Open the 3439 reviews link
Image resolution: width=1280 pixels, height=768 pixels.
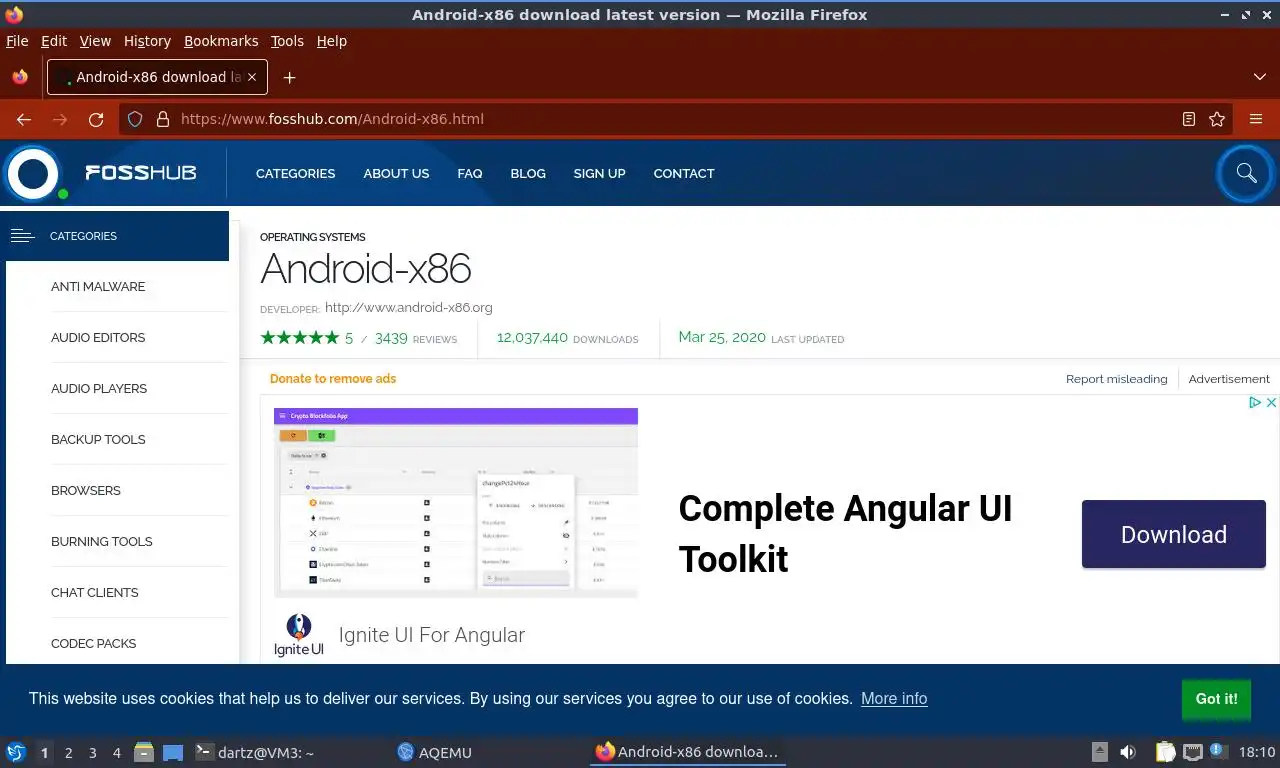pos(416,338)
